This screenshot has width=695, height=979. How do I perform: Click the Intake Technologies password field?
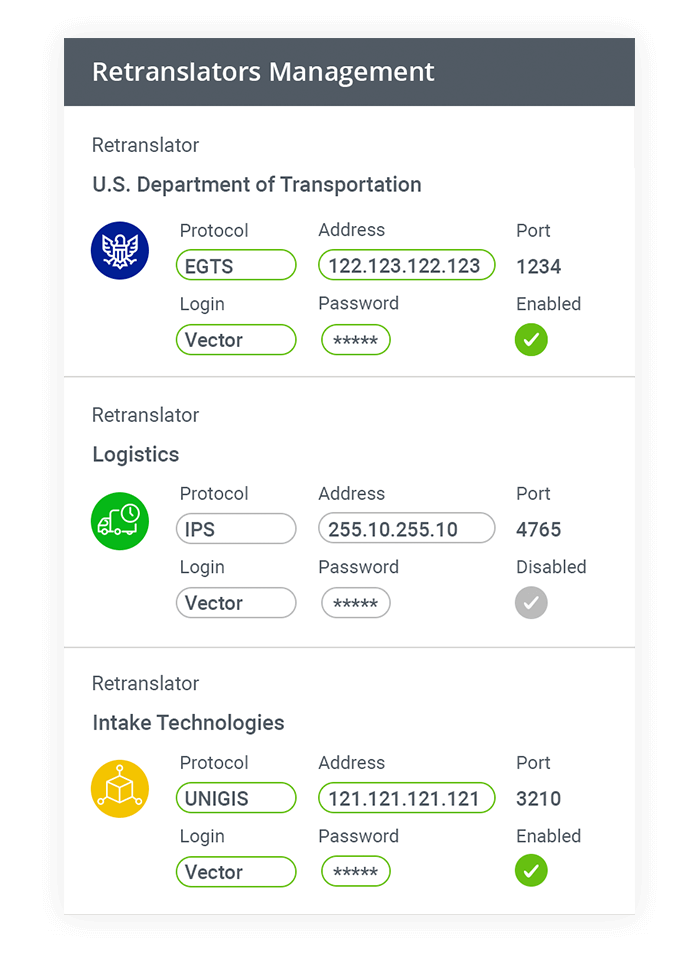356,872
